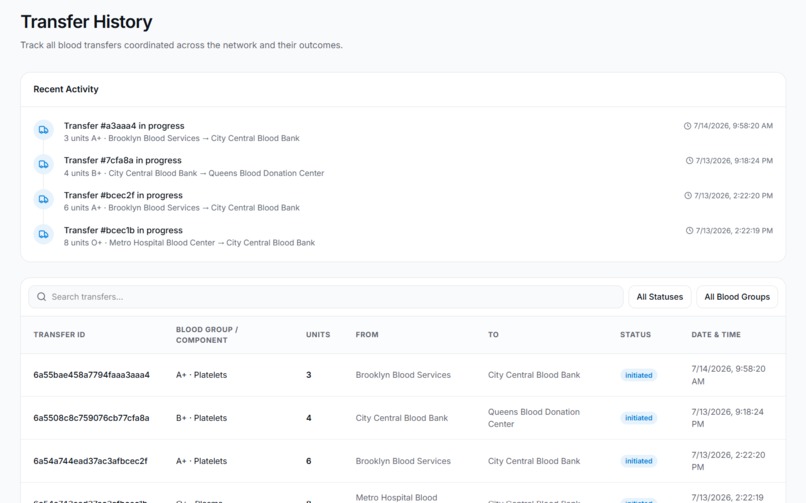Click the Transfer #bcec1b in progress title
This screenshot has height=503, width=806.
click(x=123, y=230)
